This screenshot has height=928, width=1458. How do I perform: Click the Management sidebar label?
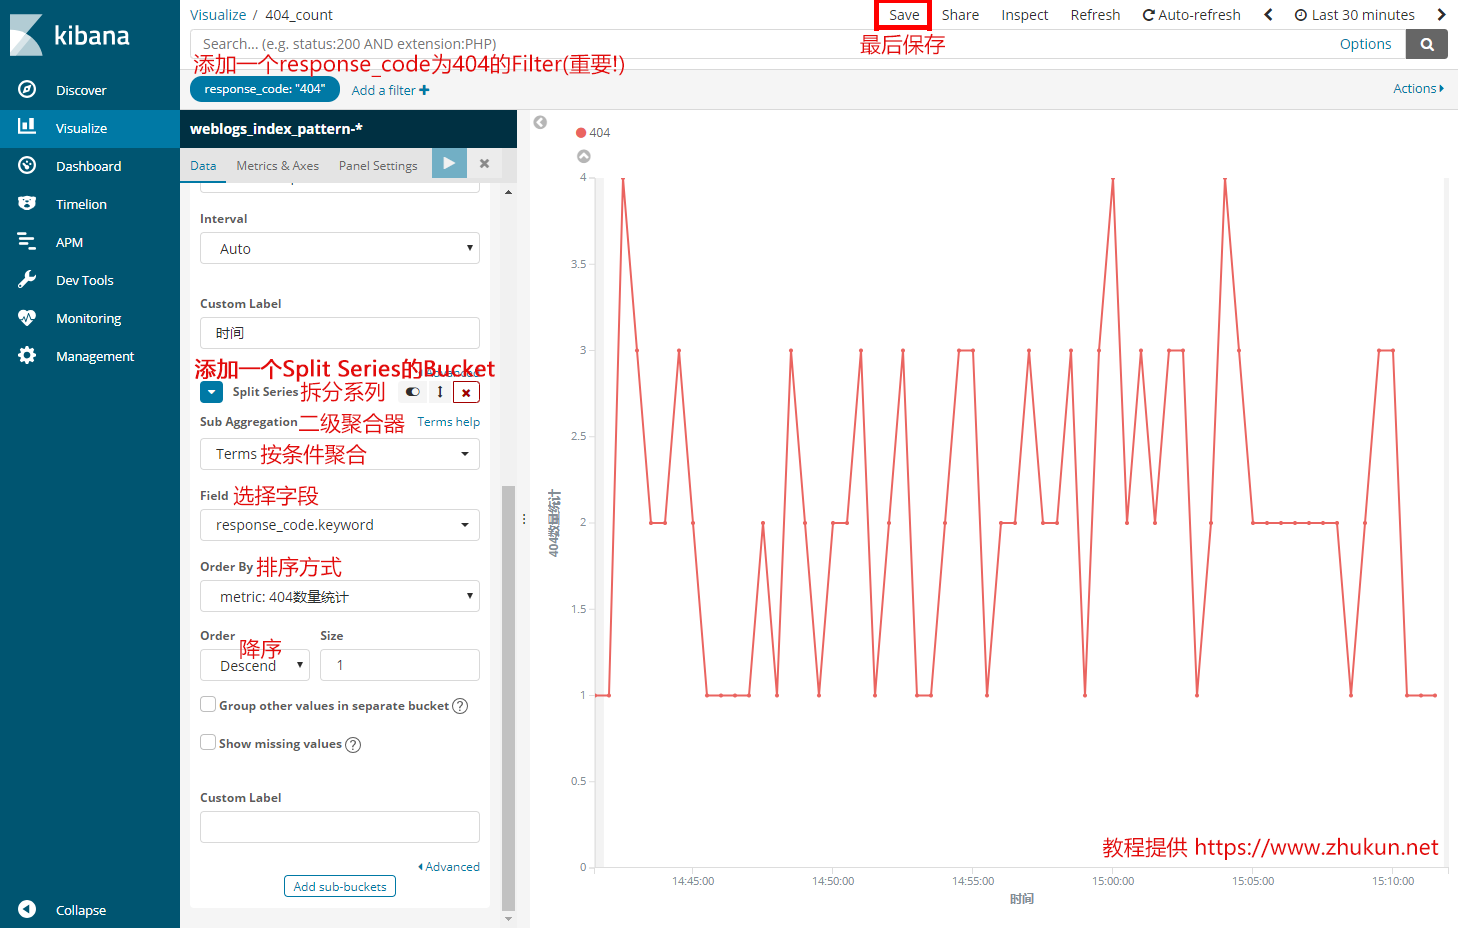pyautogui.click(x=95, y=356)
